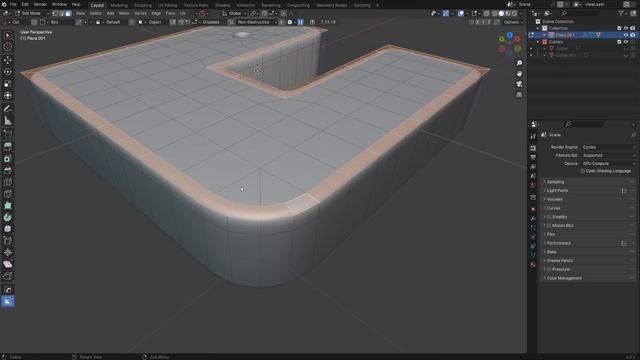Open the Select menu in viewport header
640x360 pixels.
tap(96, 13)
